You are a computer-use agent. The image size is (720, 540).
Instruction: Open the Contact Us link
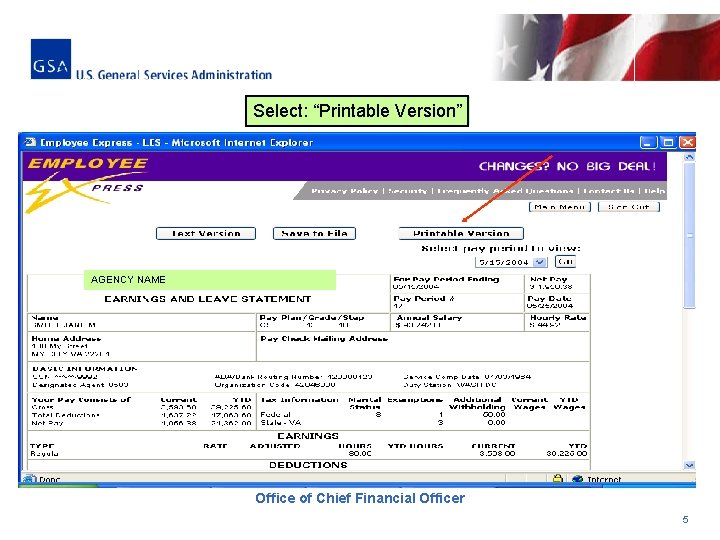click(x=609, y=191)
